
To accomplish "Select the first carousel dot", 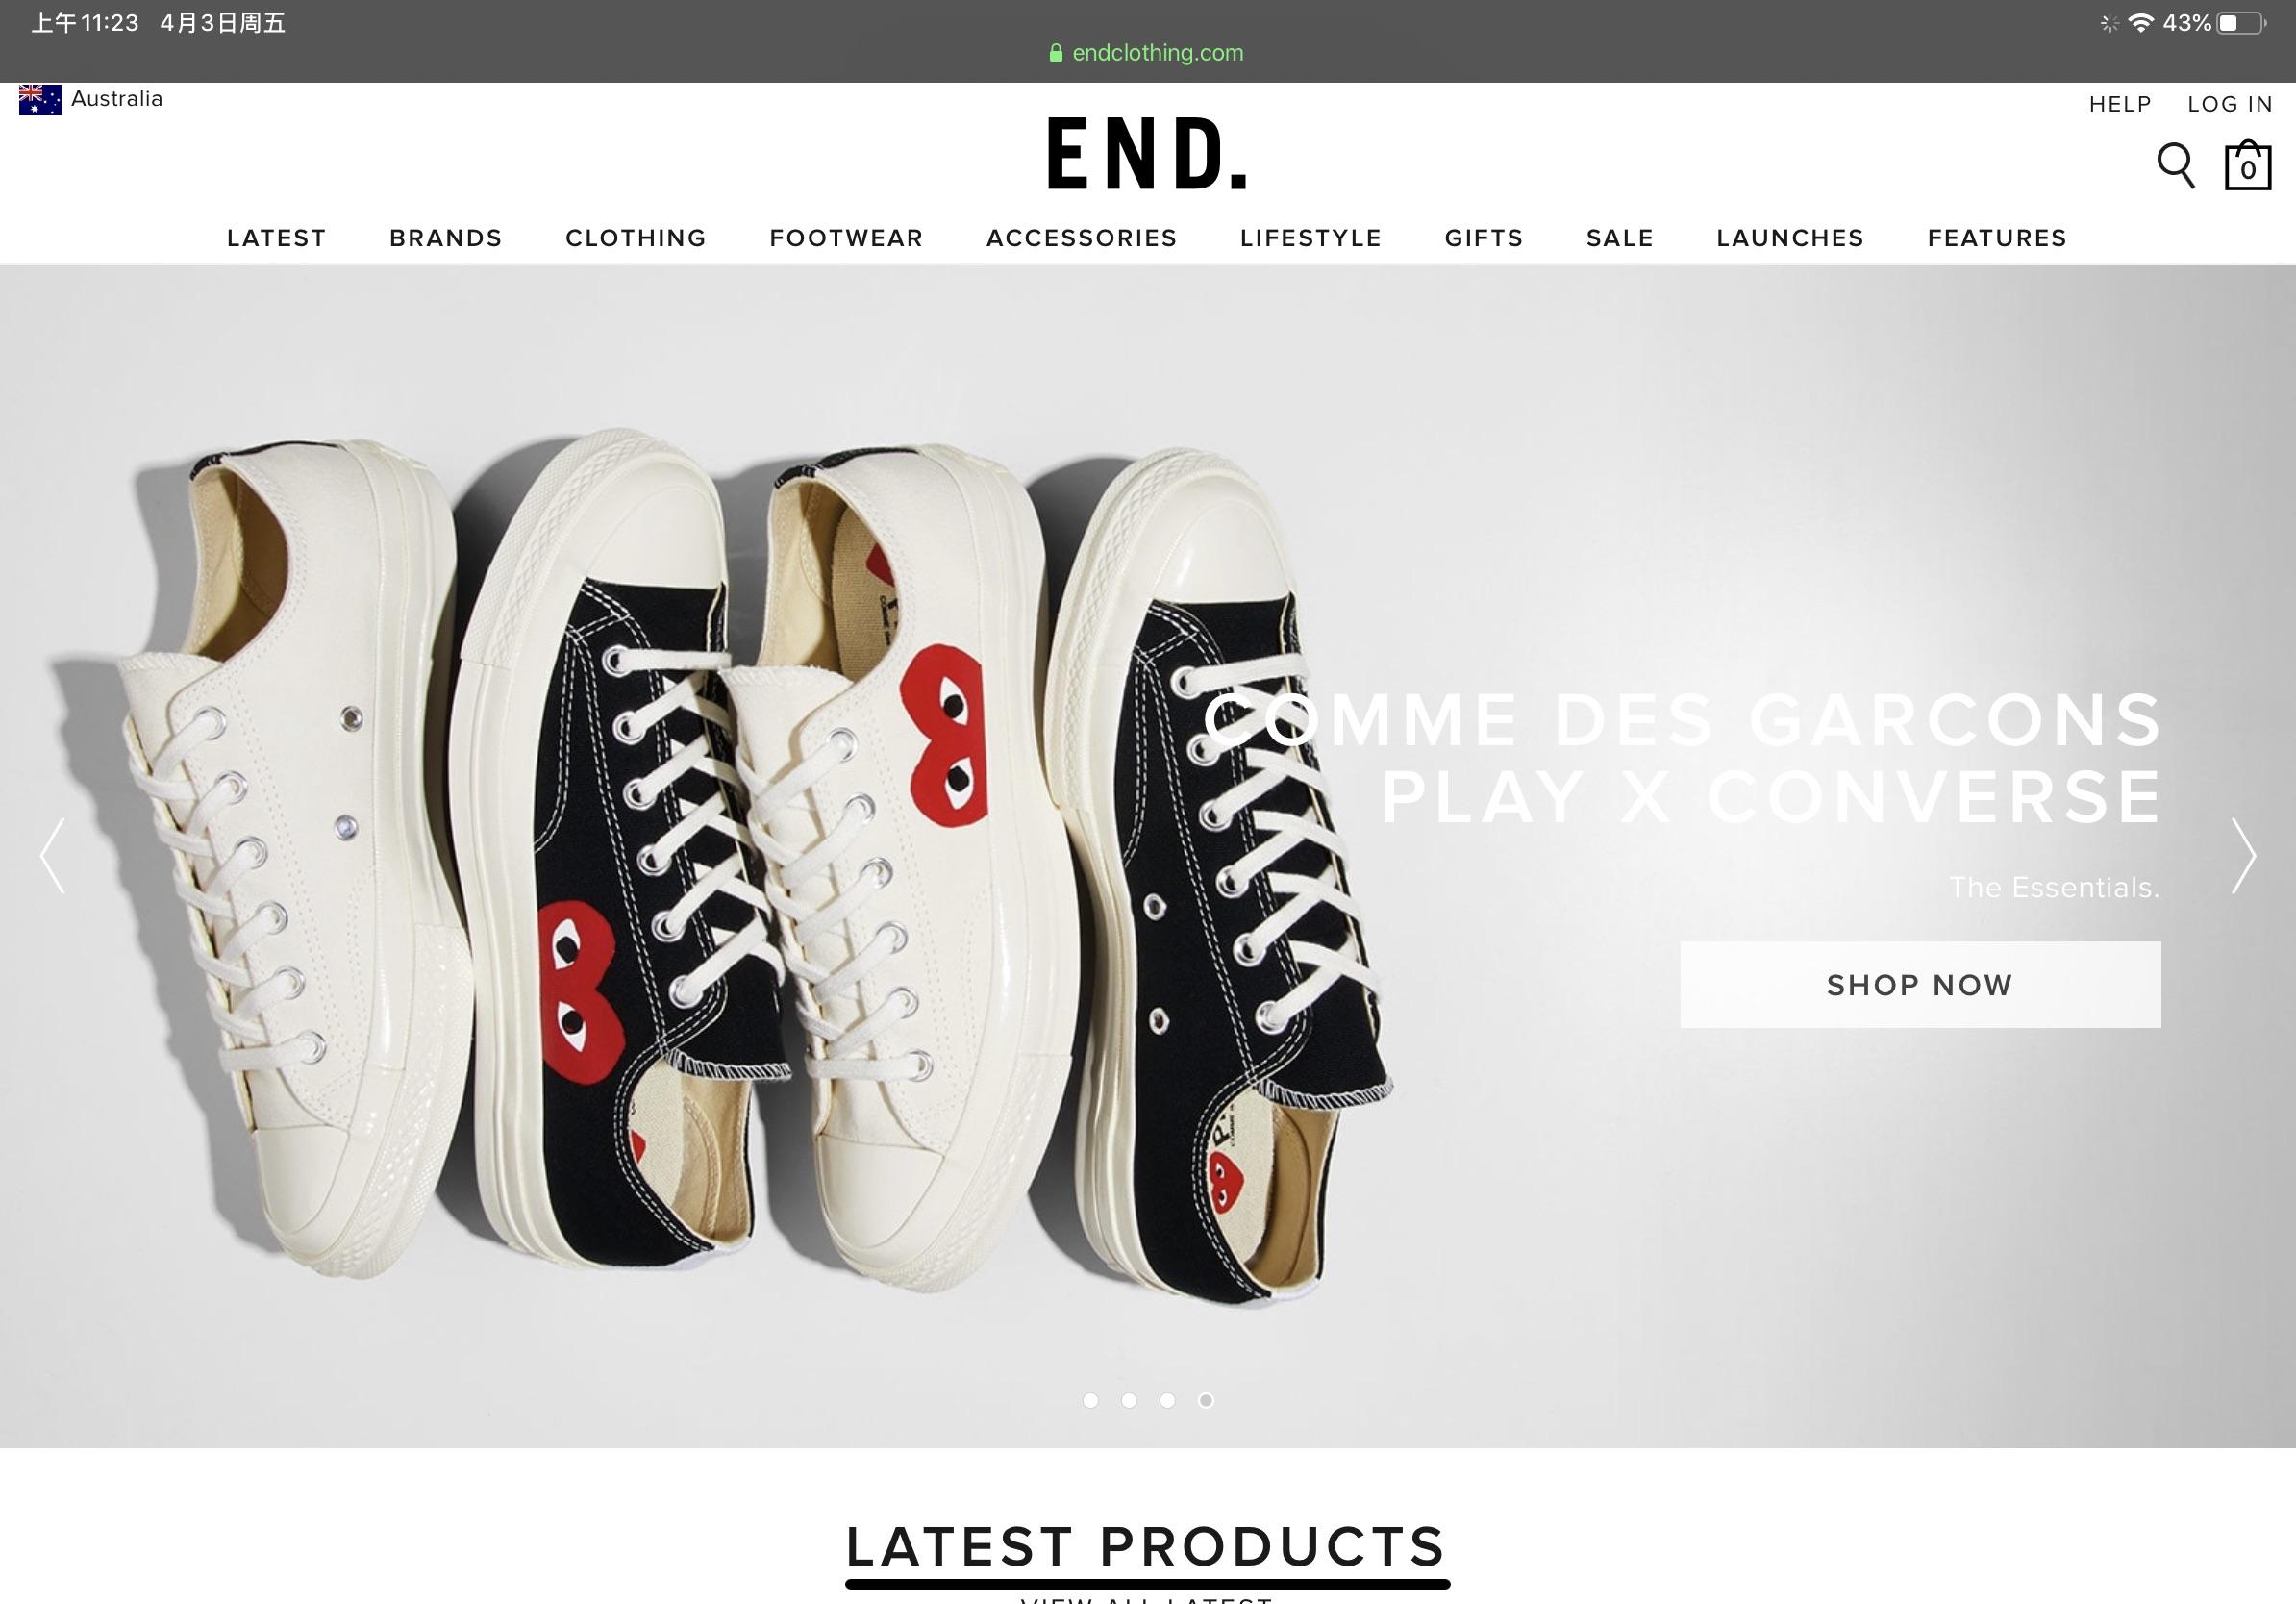I will point(1090,1400).
